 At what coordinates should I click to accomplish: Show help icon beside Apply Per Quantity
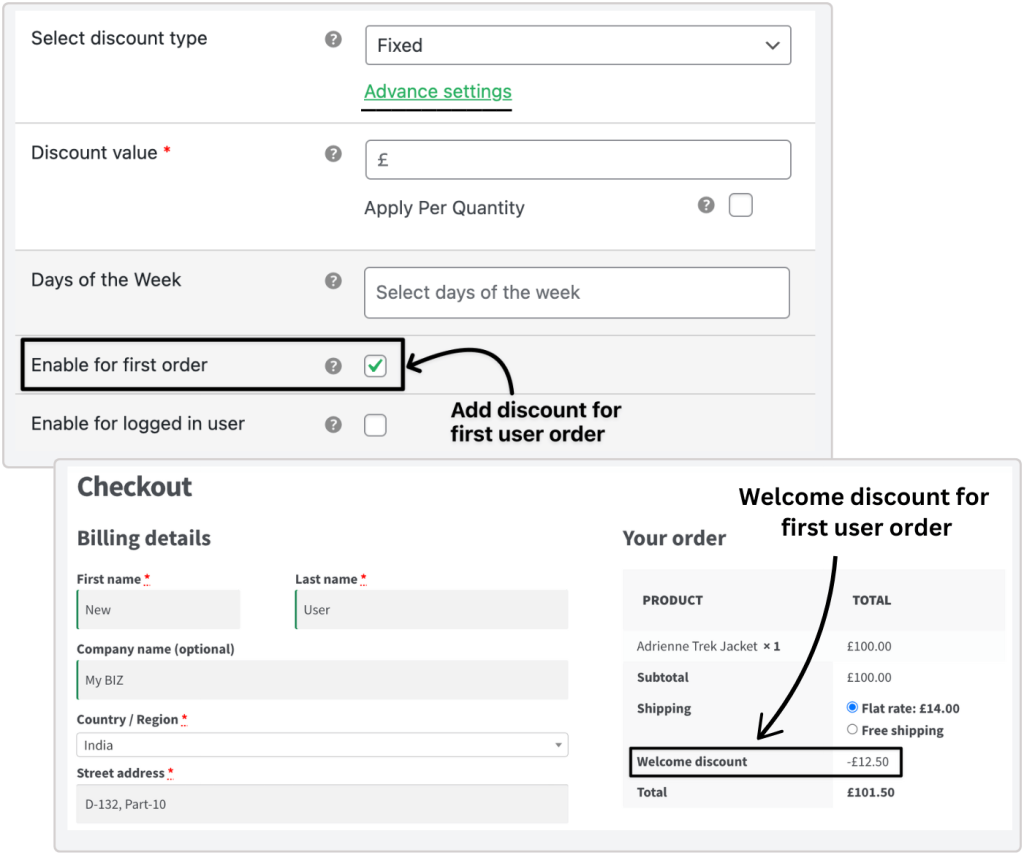(x=706, y=205)
